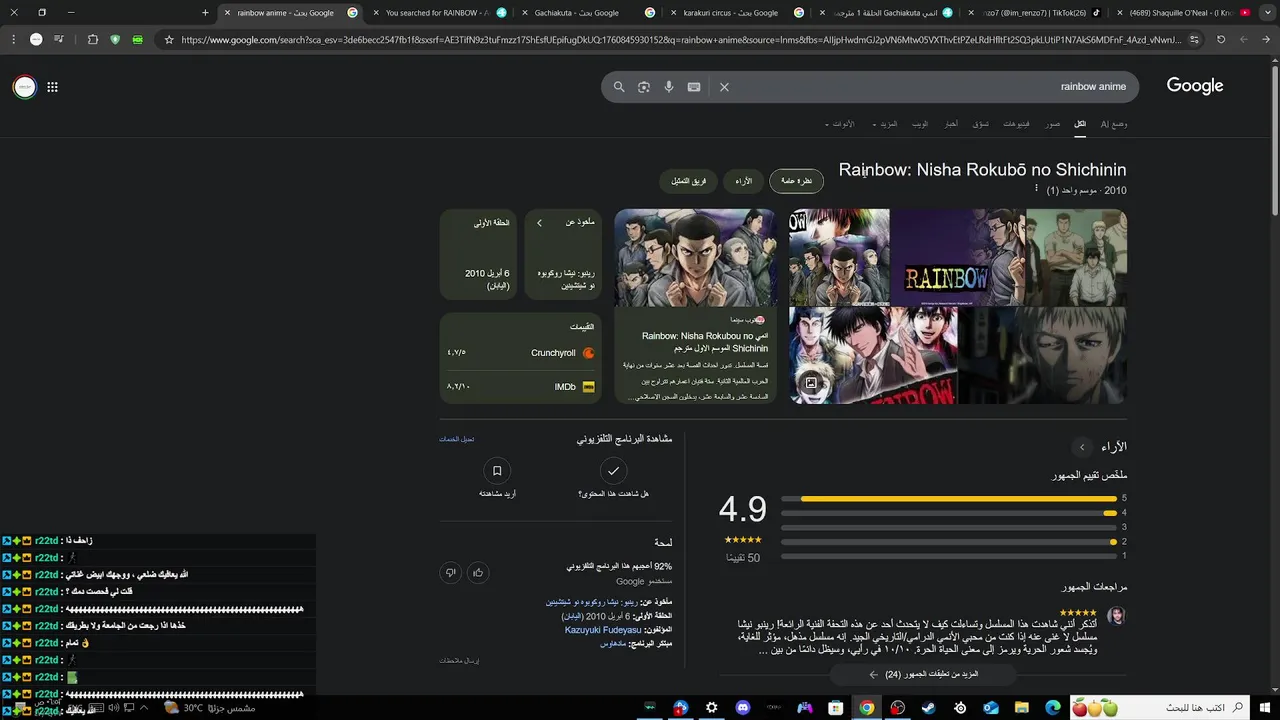The height and width of the screenshot is (720, 1280).
Task: Click inside the rainbow anime search field
Action: coord(930,87)
